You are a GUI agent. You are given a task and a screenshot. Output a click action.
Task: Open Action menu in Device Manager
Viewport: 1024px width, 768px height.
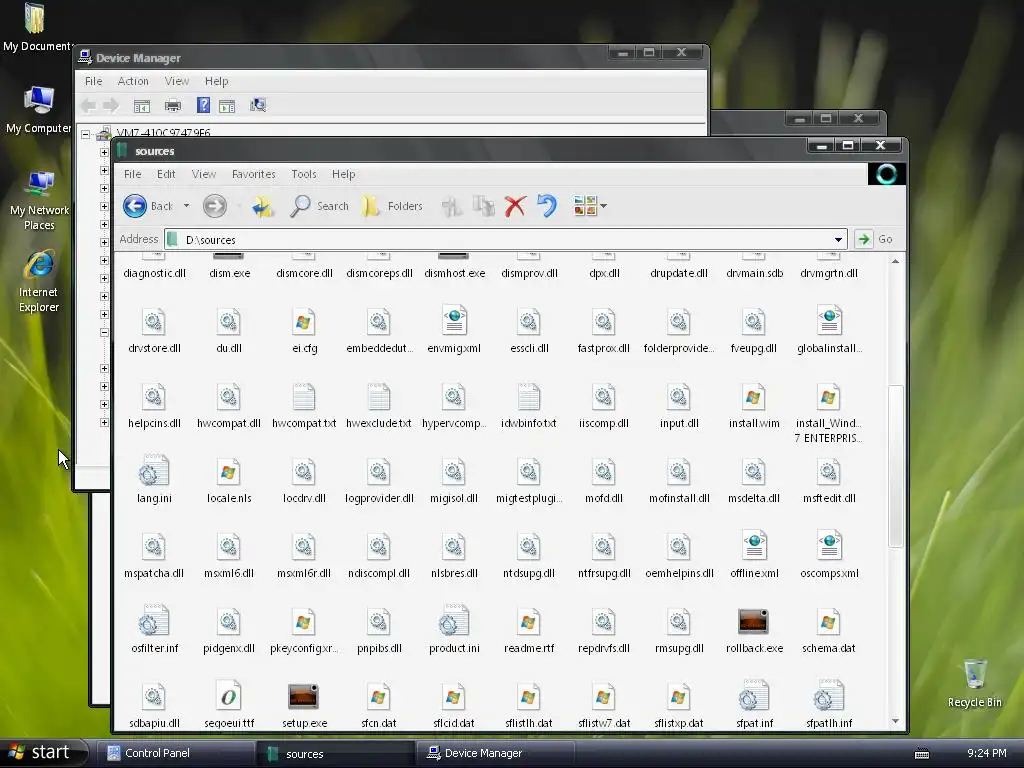click(x=133, y=81)
